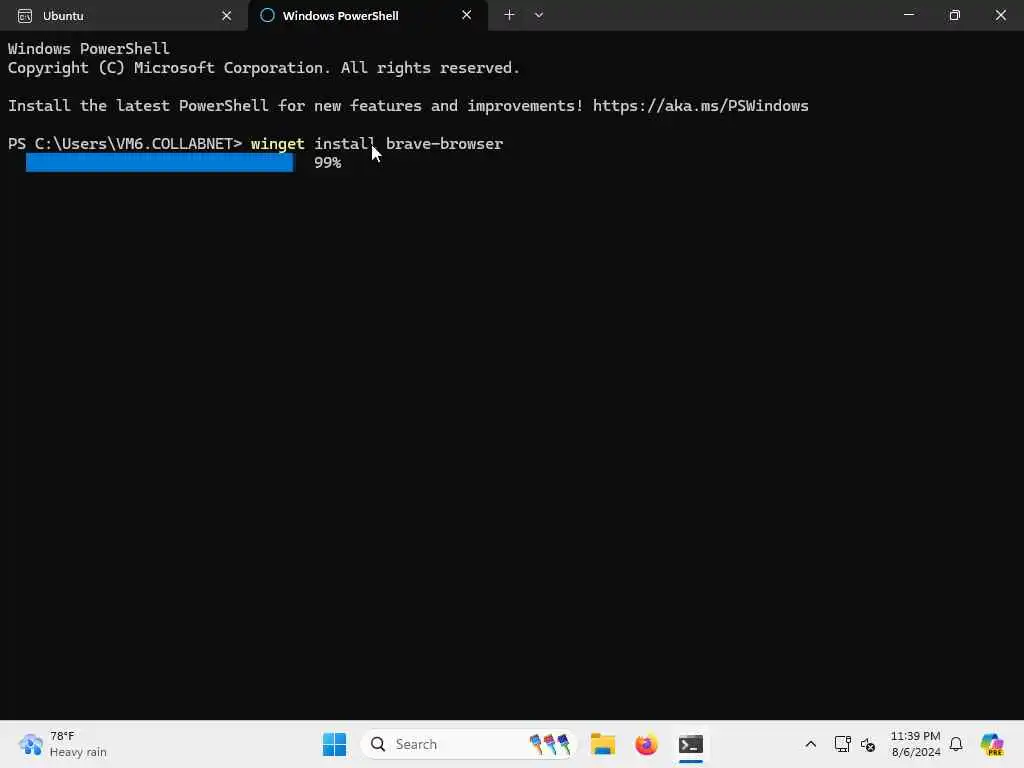
Task: Open the clock showing 11:39 PM
Action: coord(916,744)
